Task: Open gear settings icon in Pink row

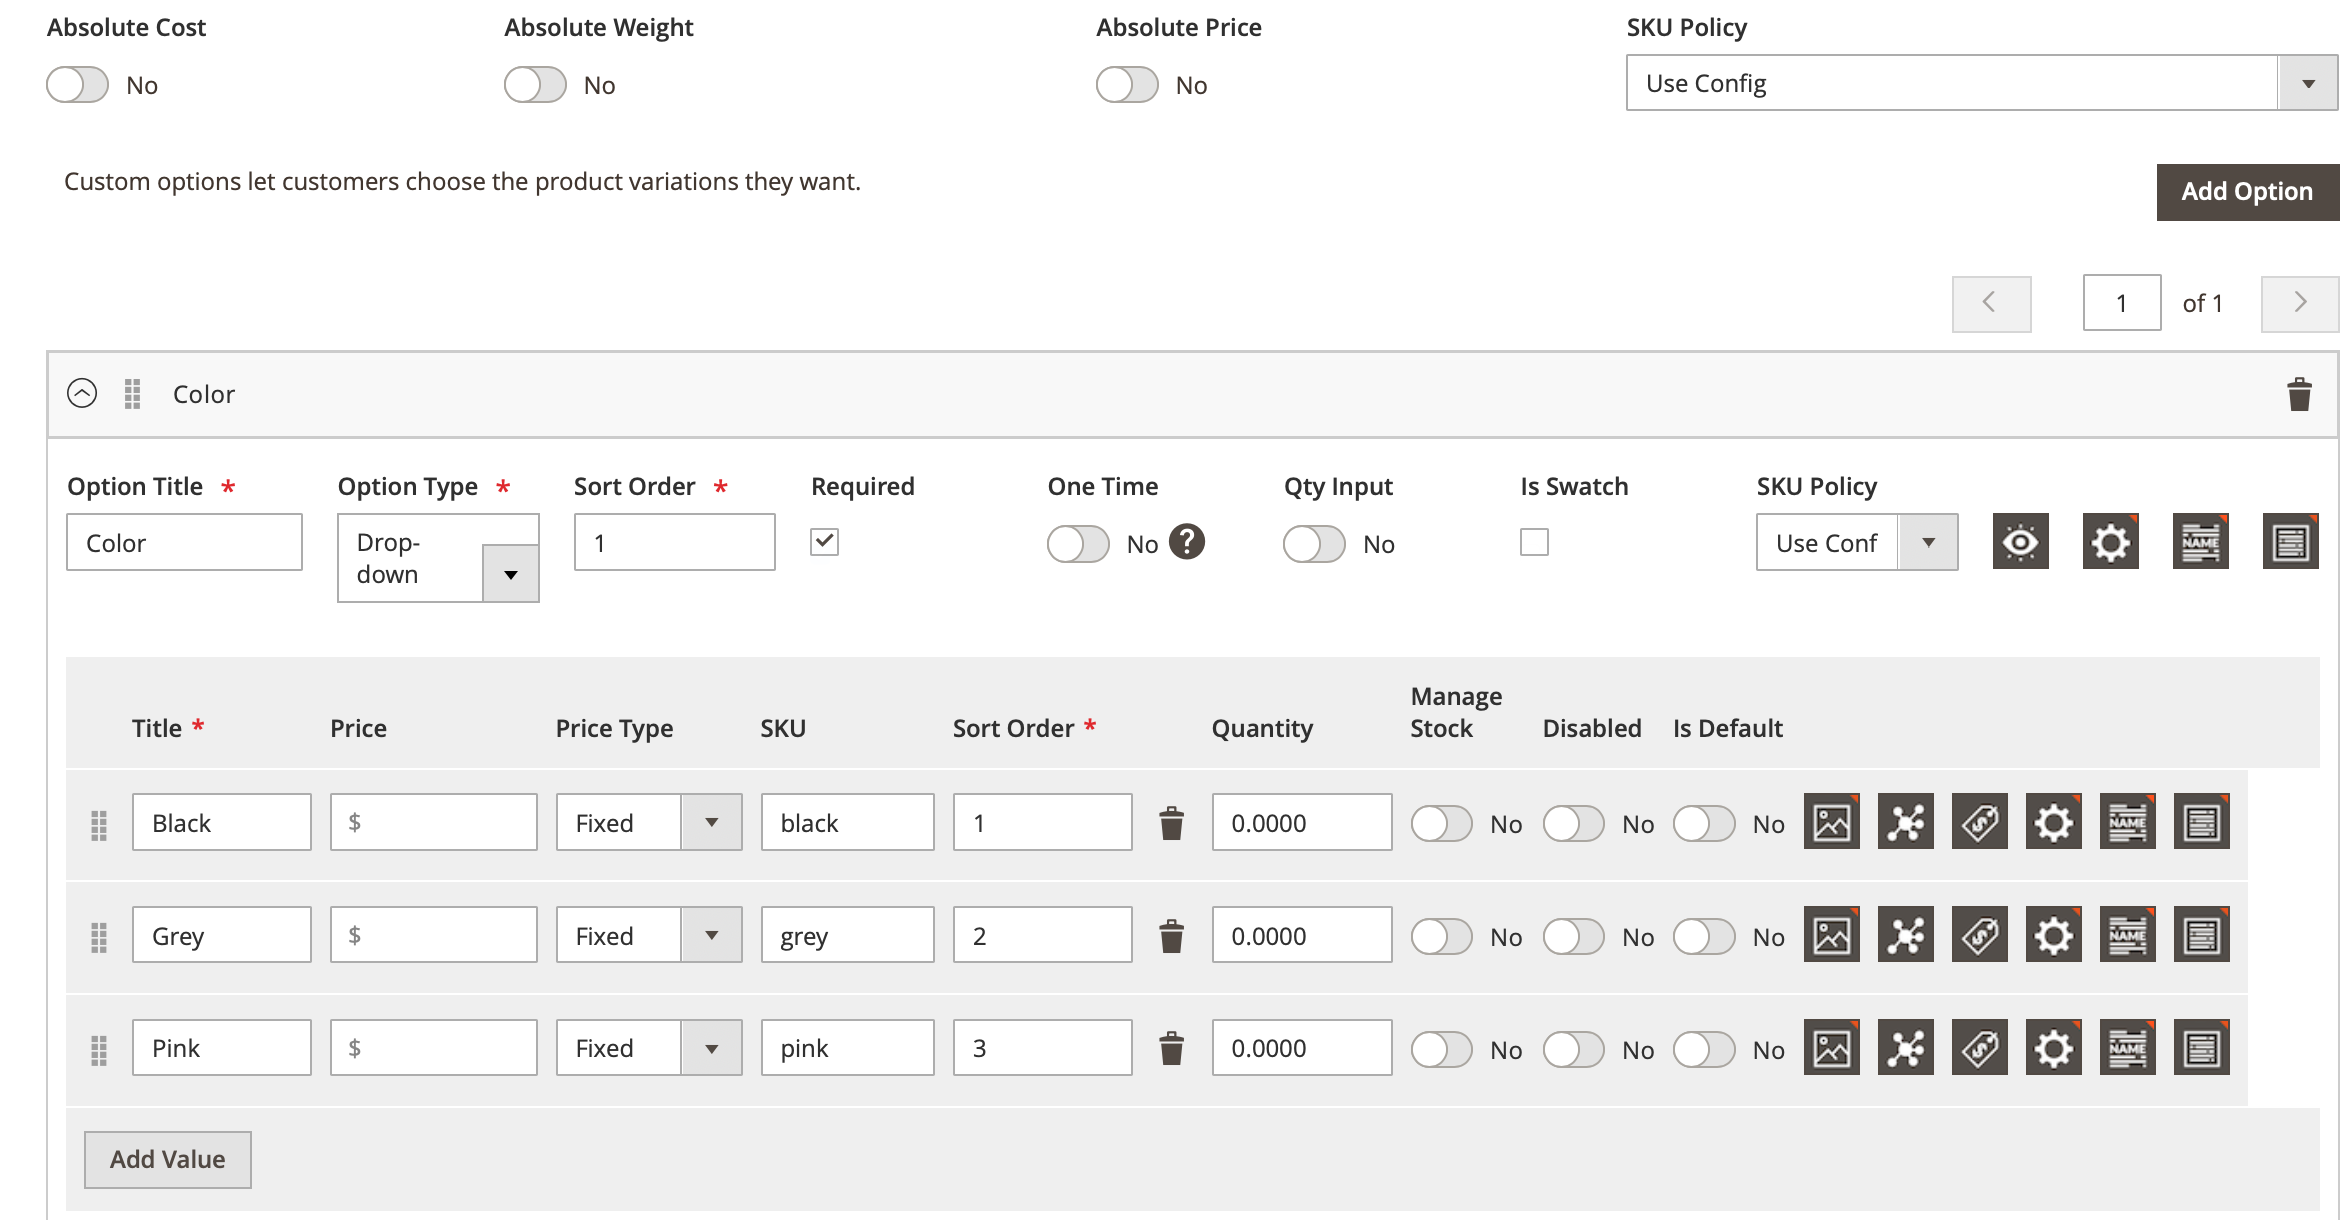Action: (x=2053, y=1048)
